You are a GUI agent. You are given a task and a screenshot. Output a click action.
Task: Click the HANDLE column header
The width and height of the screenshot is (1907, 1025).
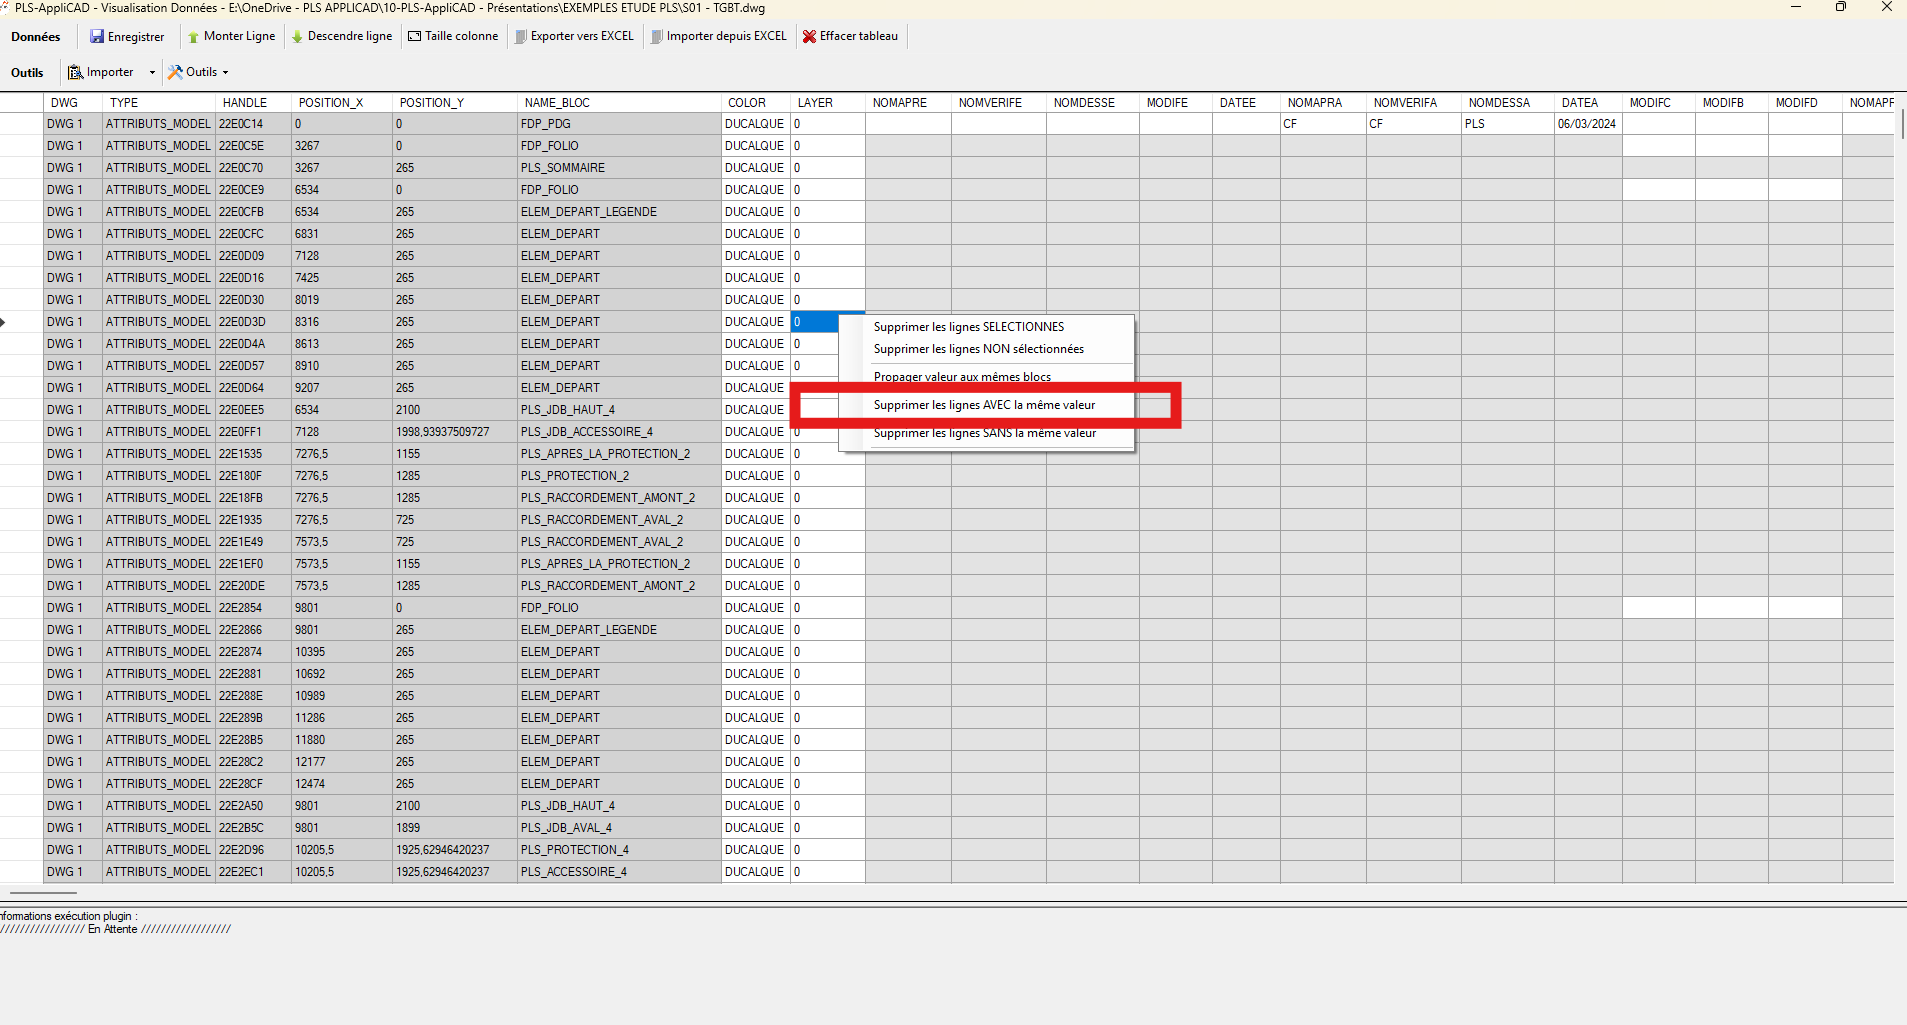245,103
